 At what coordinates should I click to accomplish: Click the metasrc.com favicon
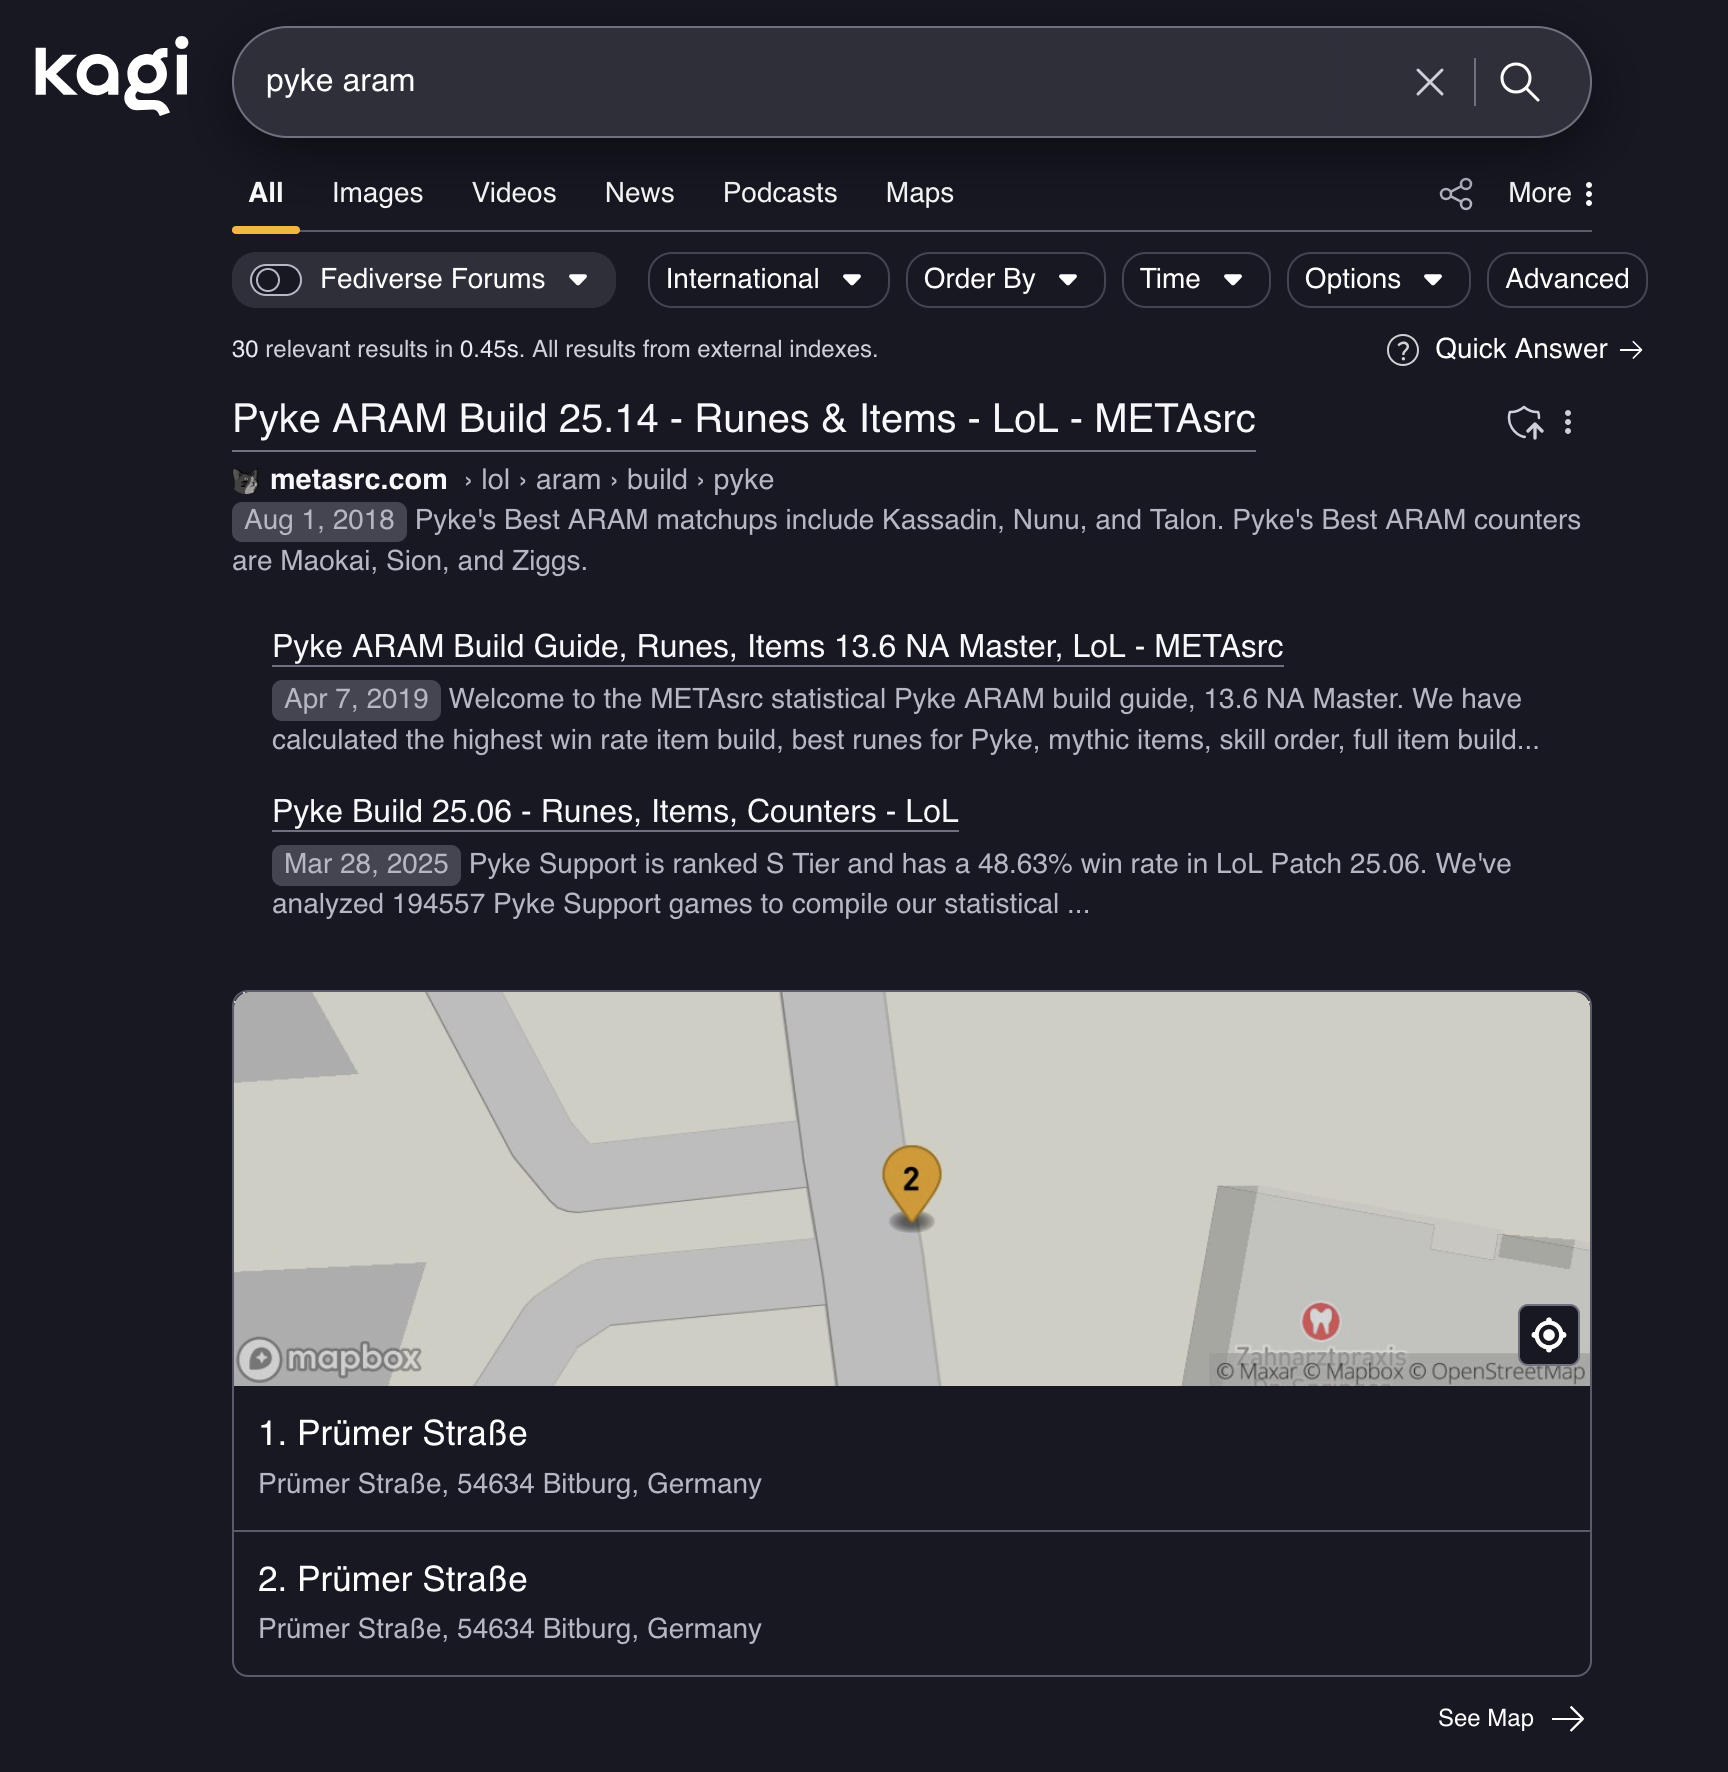243,480
